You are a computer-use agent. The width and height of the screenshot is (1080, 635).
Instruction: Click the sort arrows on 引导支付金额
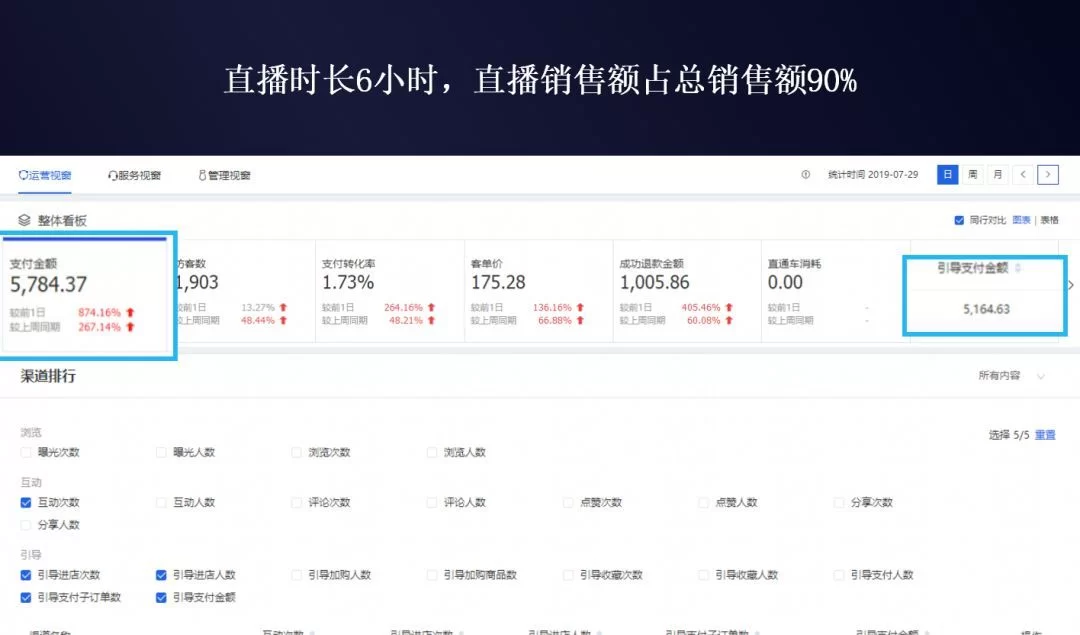[x=1018, y=268]
